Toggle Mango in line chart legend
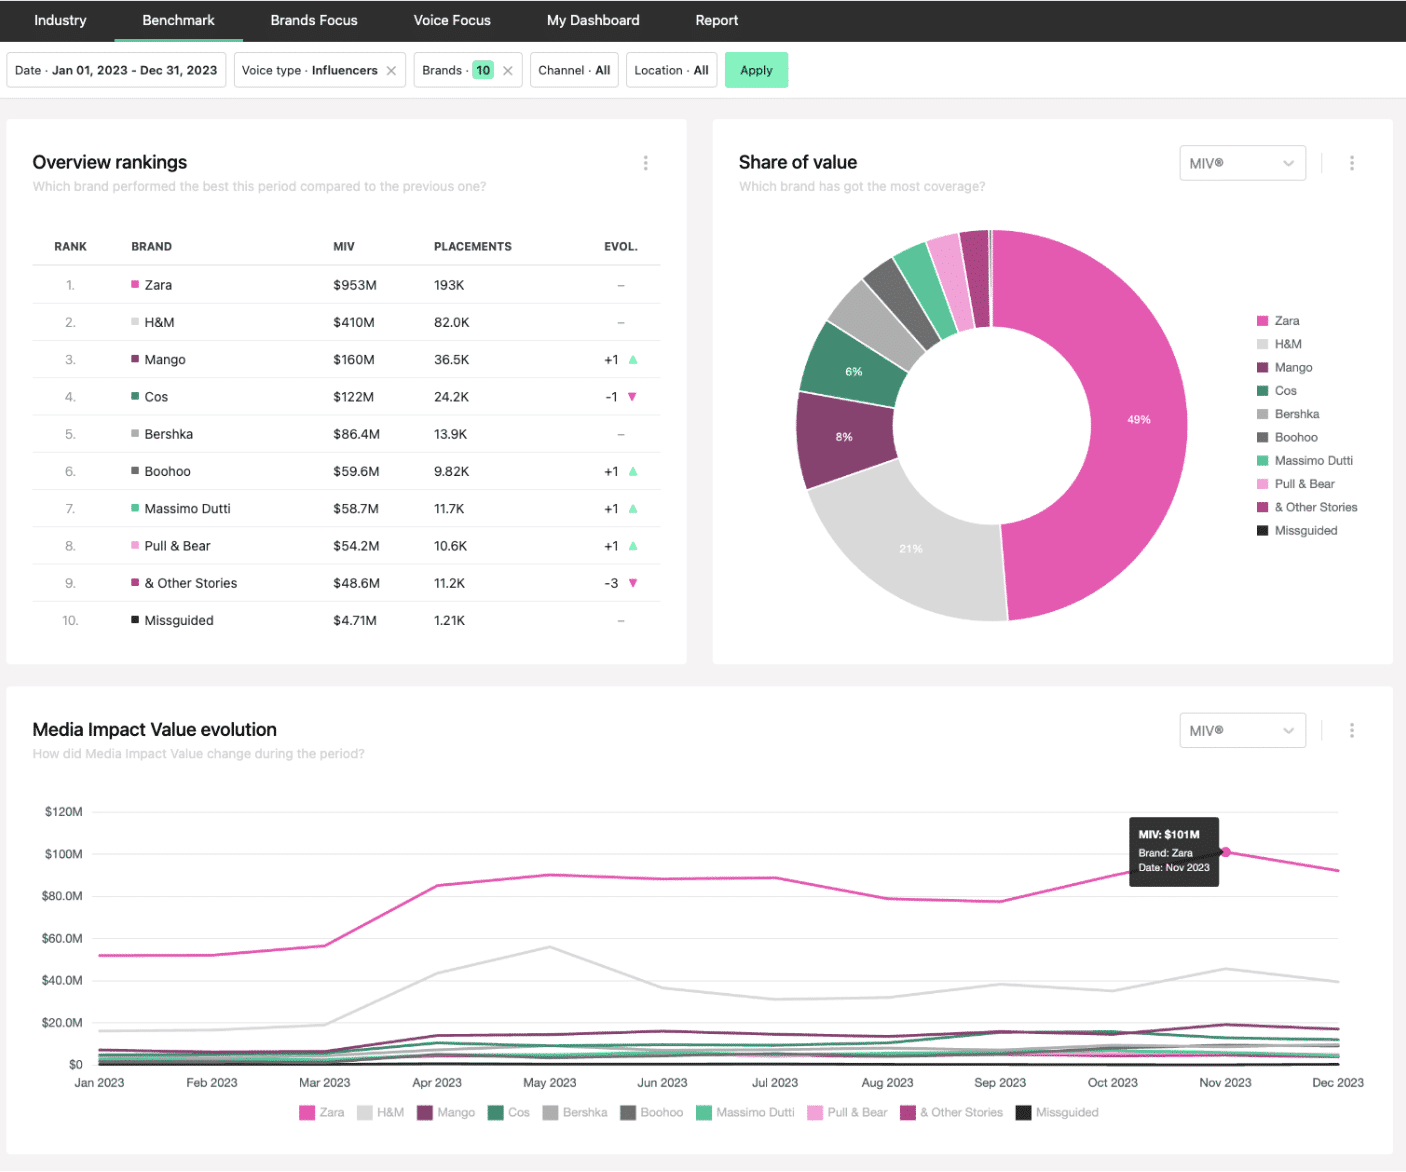 coord(446,1112)
